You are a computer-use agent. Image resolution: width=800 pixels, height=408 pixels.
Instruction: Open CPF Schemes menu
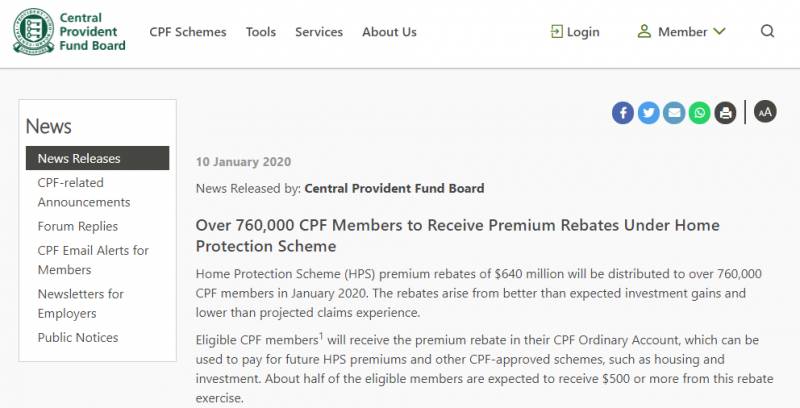(188, 32)
